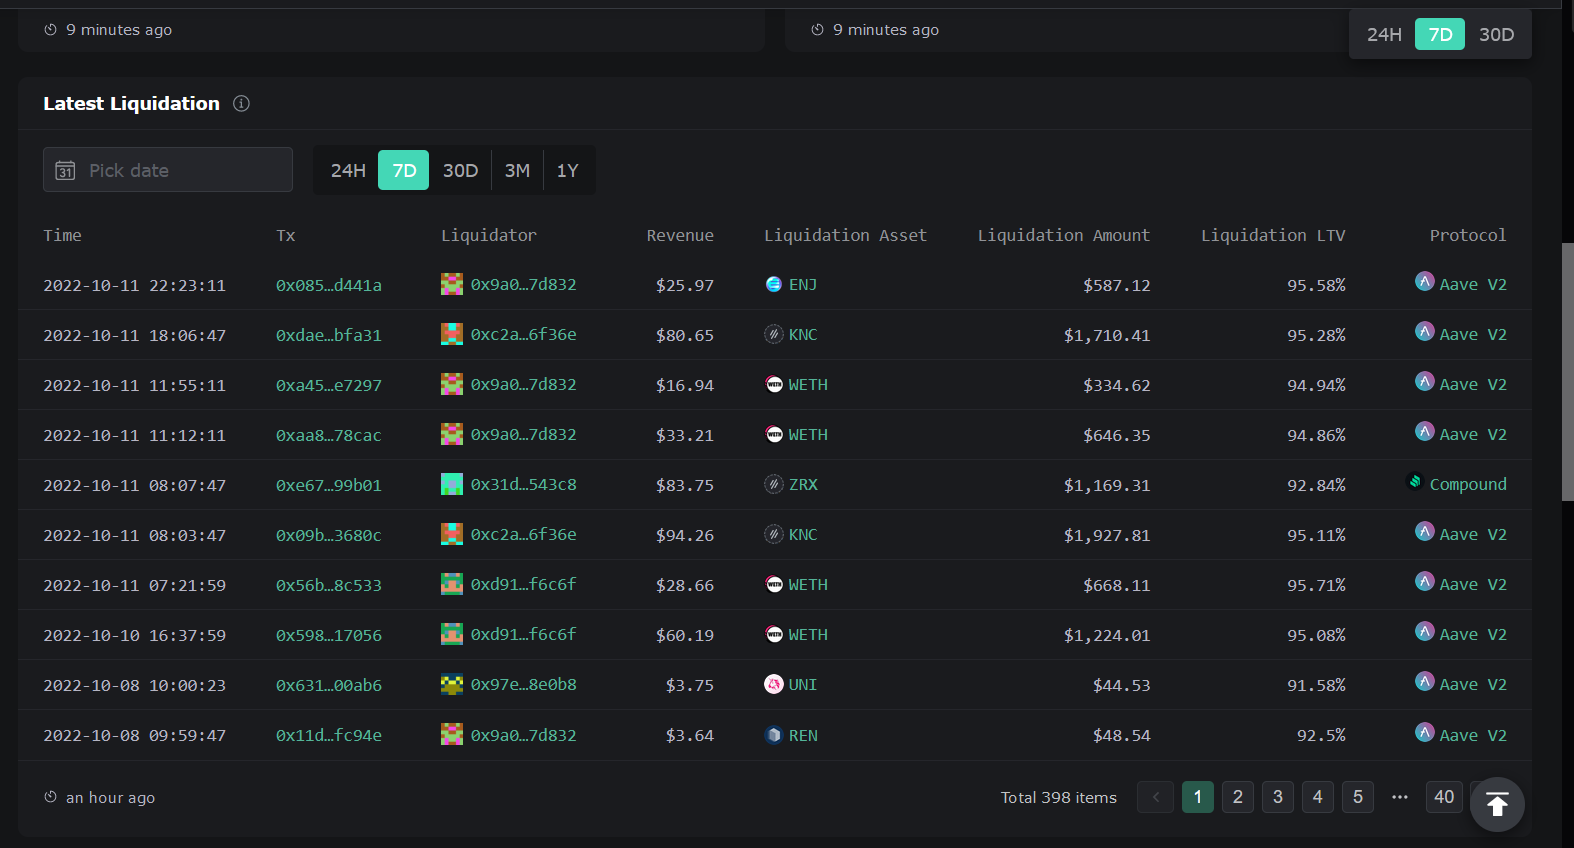The height and width of the screenshot is (848, 1574).
Task: Click the scroll-to-top arrow button
Action: click(x=1497, y=804)
